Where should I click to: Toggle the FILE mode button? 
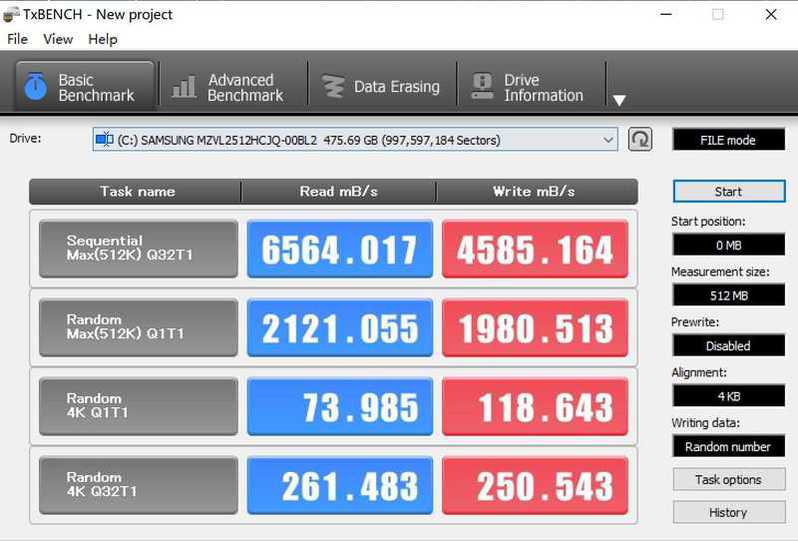(x=728, y=140)
